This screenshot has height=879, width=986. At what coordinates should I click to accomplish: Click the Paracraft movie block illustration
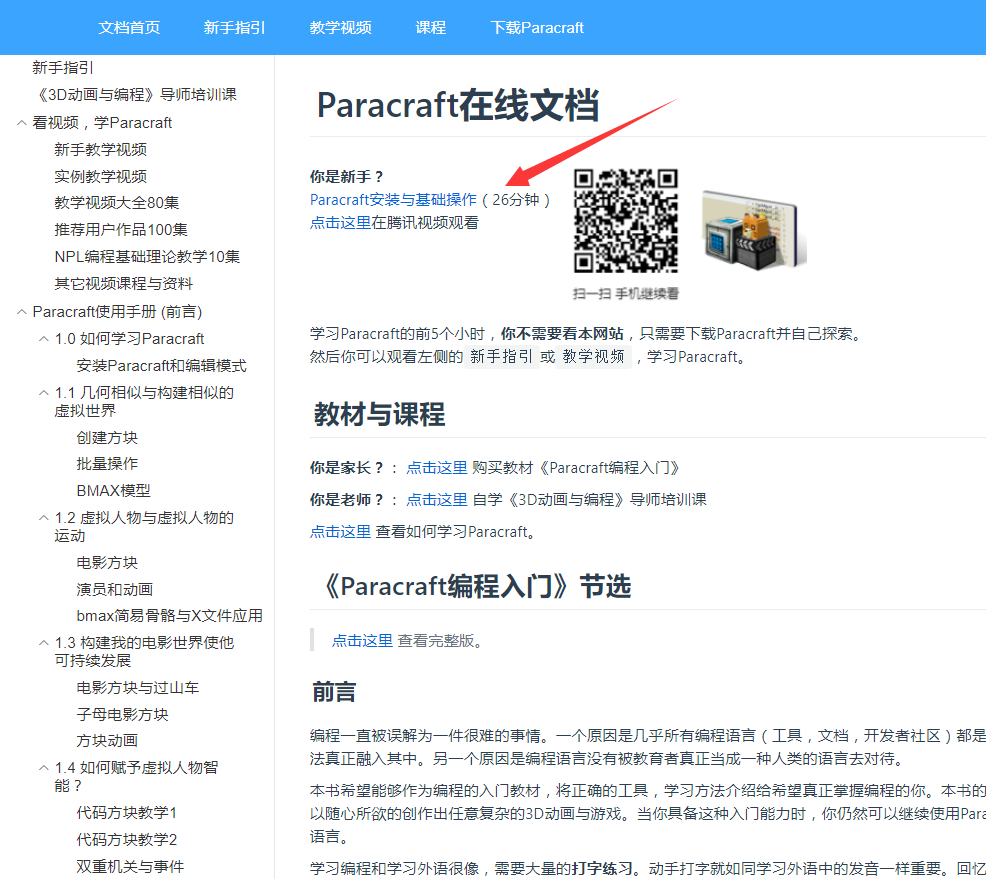[x=753, y=230]
